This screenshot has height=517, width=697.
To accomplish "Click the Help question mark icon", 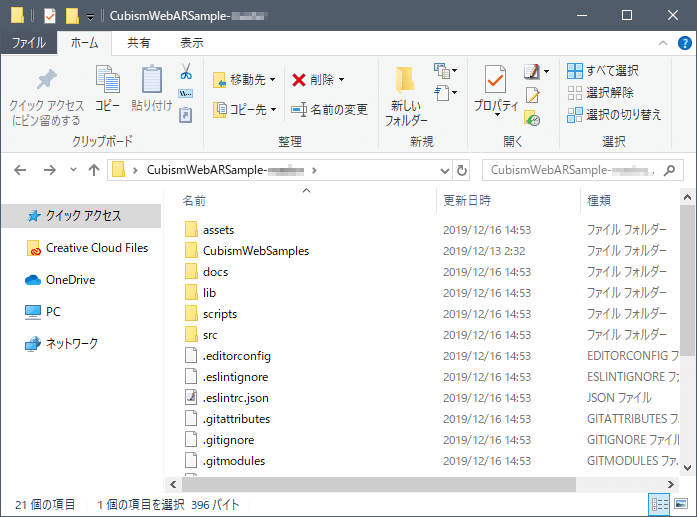I will 685,43.
